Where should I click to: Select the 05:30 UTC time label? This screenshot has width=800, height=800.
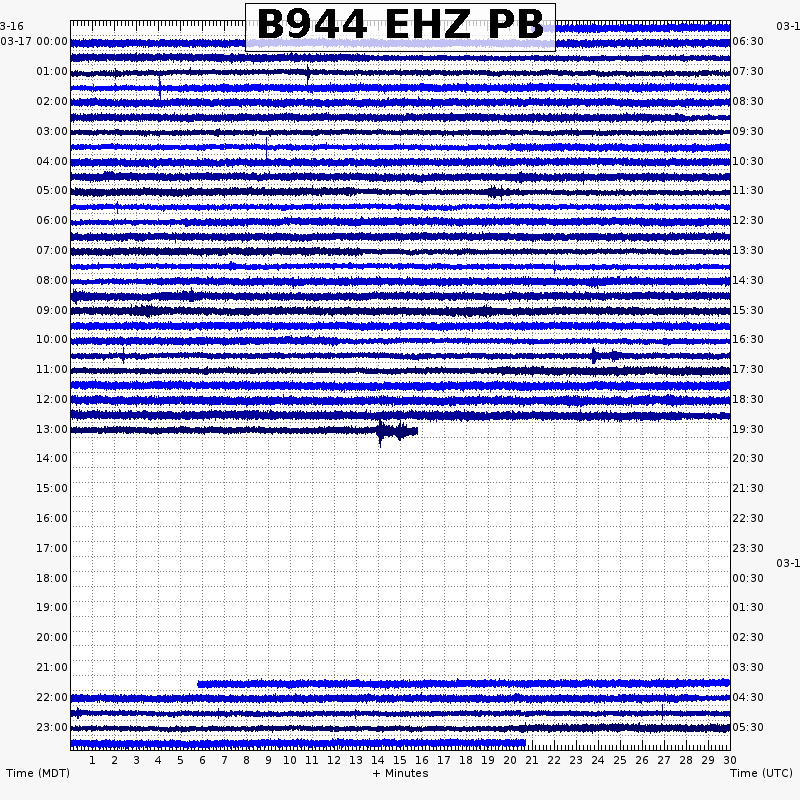click(748, 728)
